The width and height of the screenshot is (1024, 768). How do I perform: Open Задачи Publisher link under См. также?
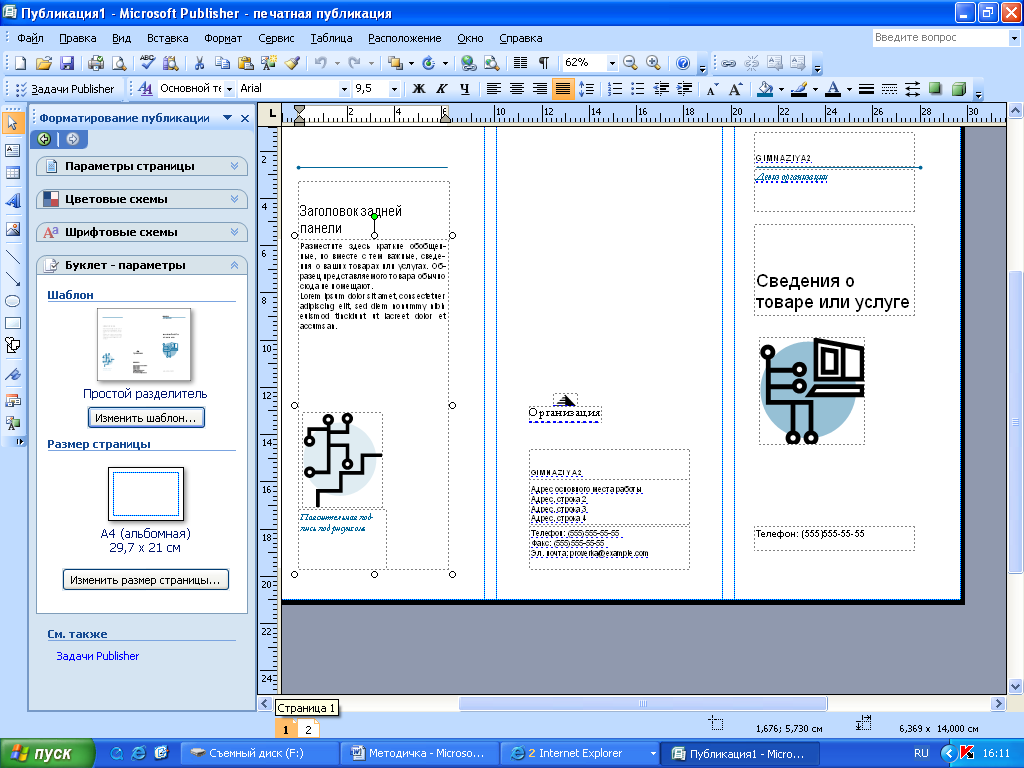97,656
